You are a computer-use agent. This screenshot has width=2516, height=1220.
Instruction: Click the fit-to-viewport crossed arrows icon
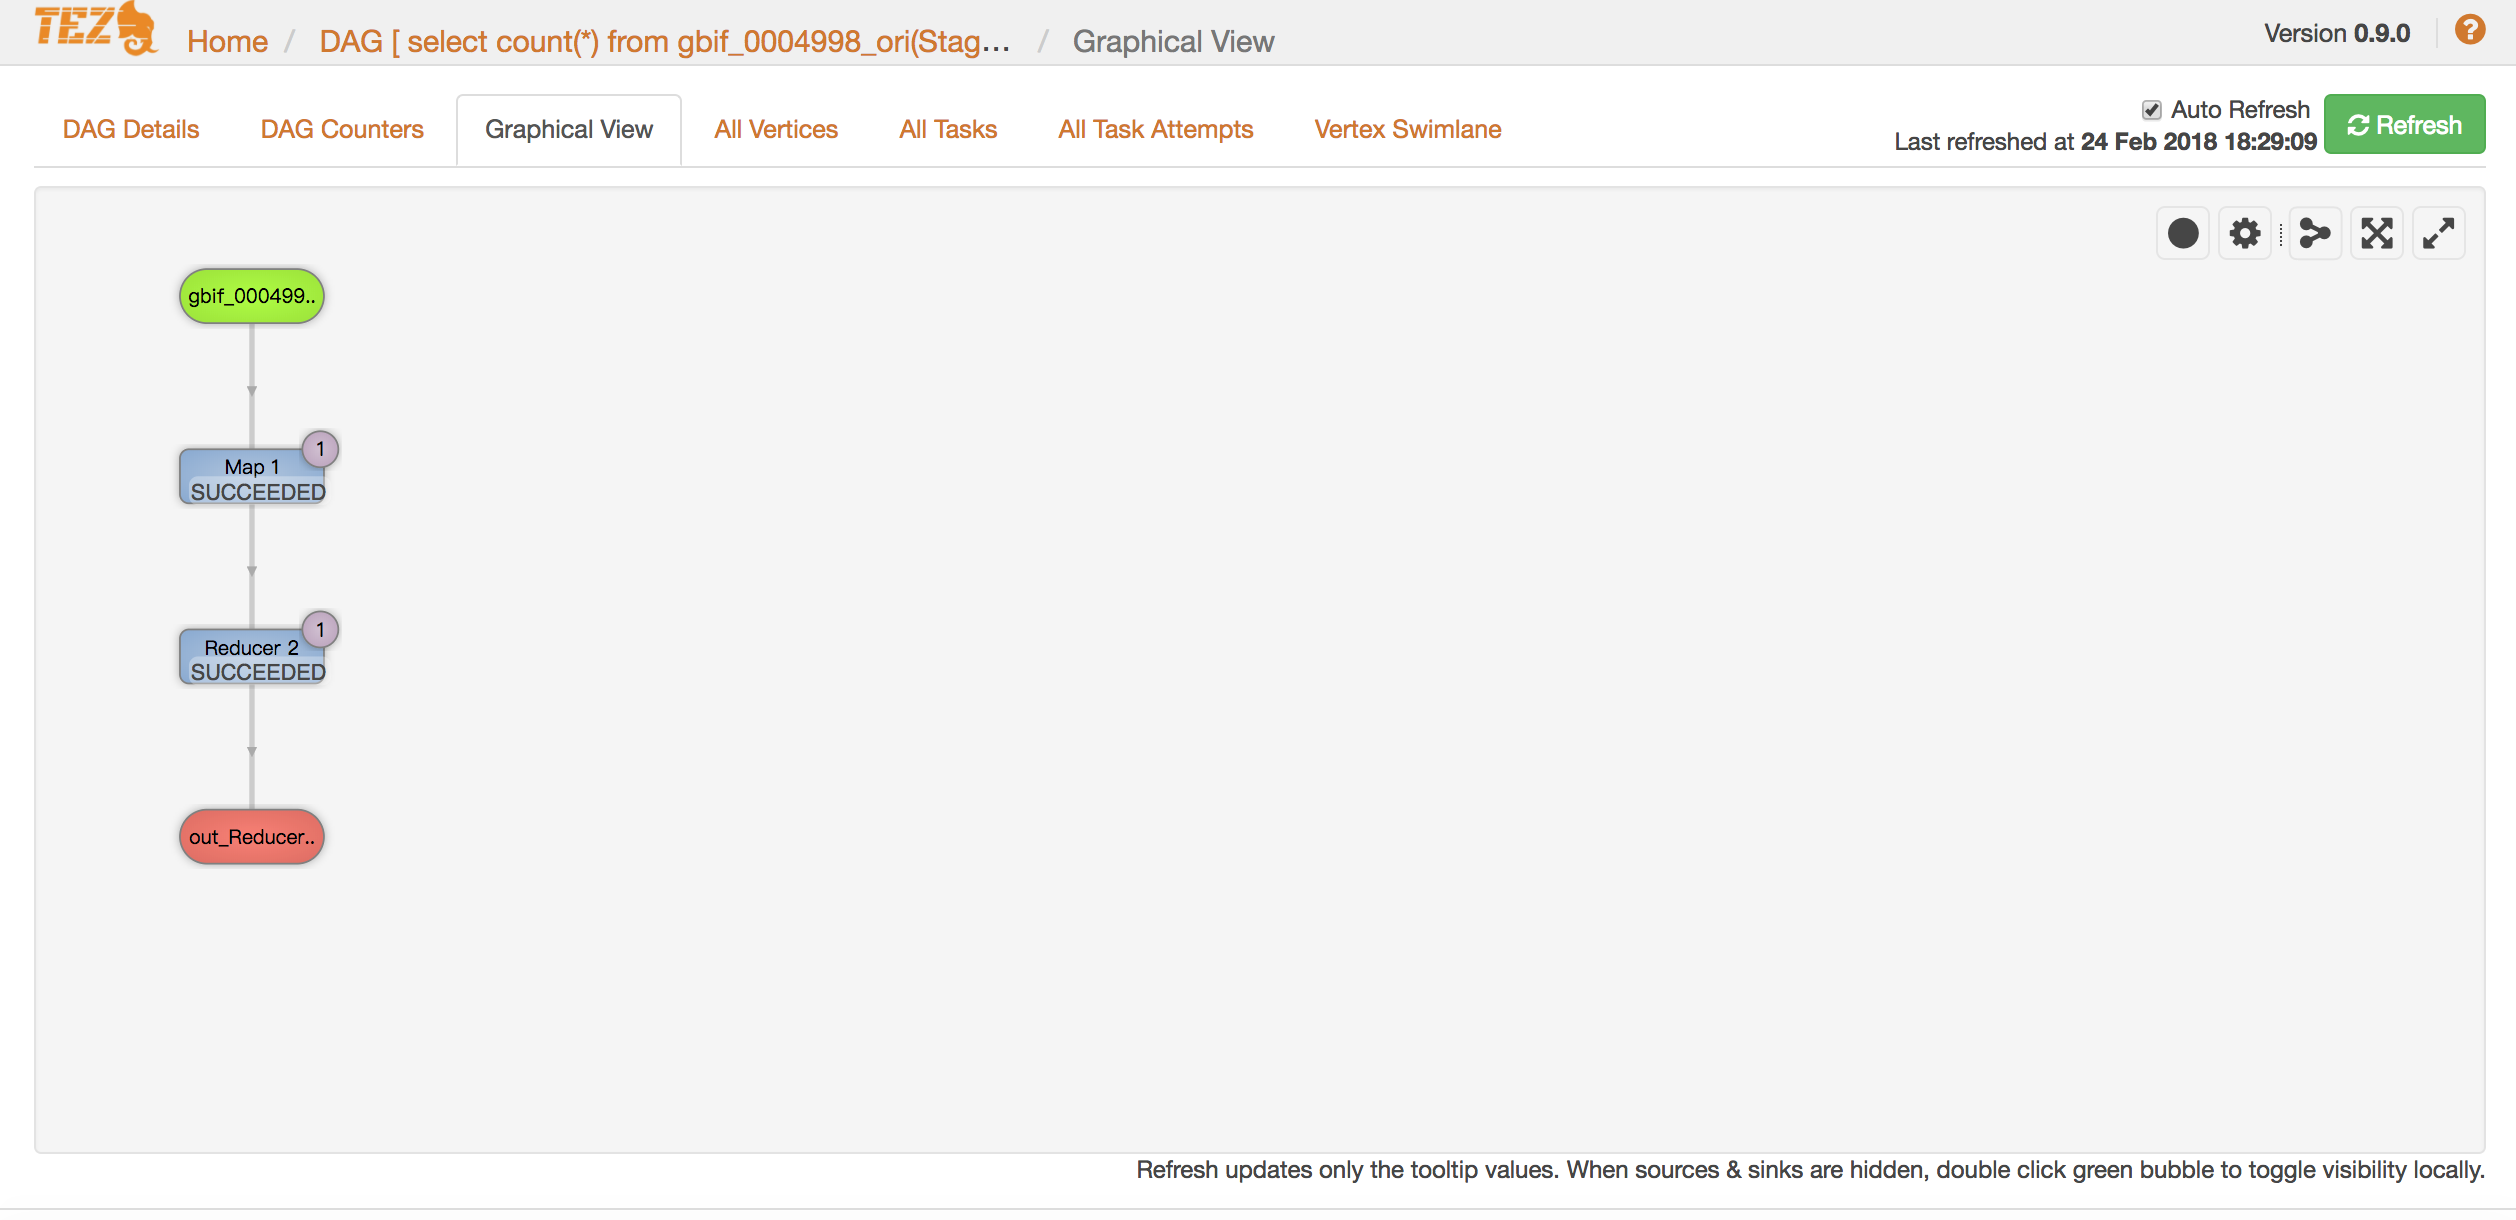[2377, 234]
